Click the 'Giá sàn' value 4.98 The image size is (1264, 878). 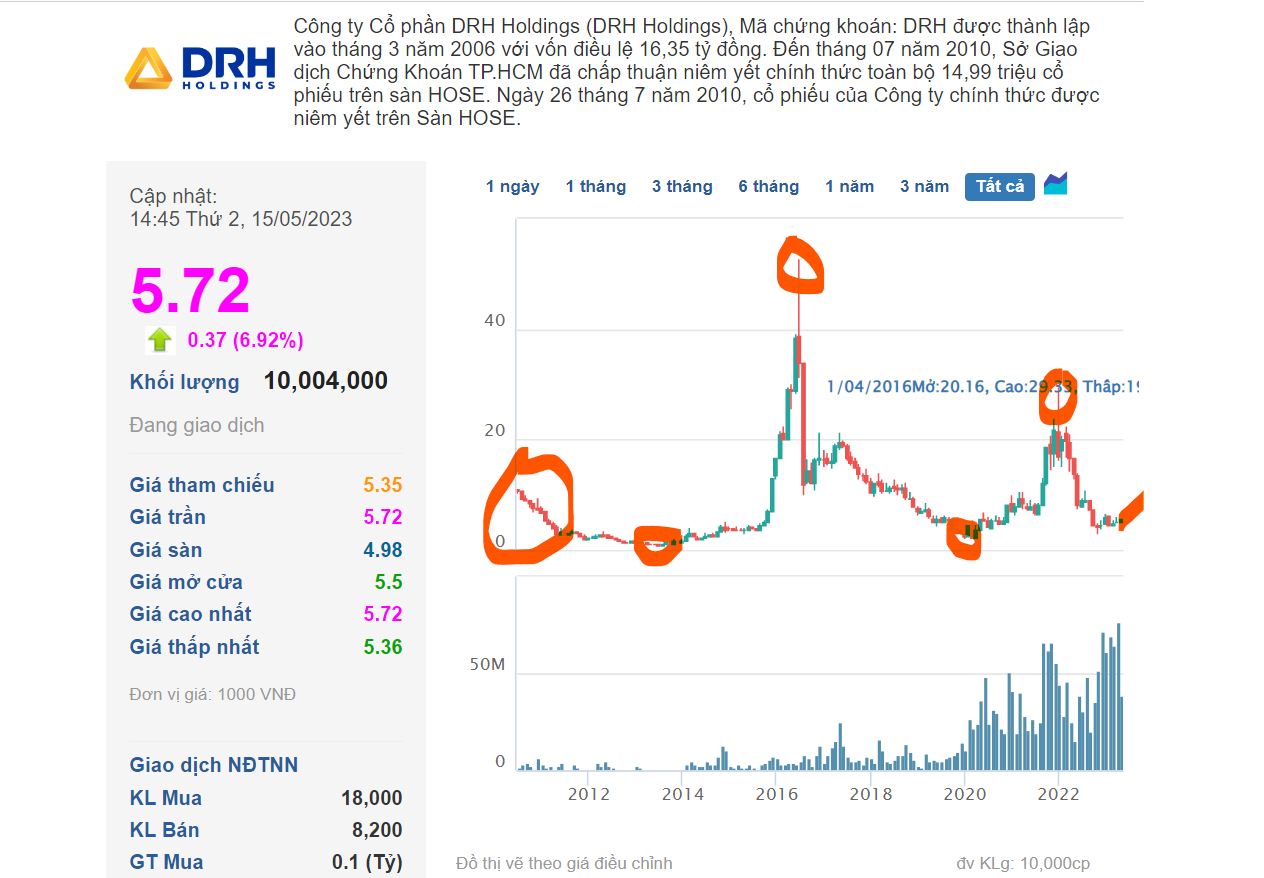point(383,550)
